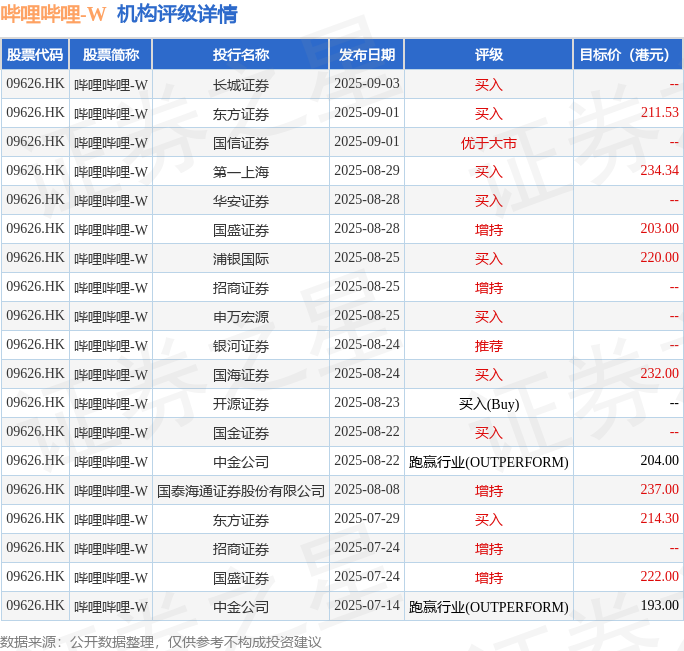Click 东方证券 dated 2025-07-29
The image size is (684, 651).
pyautogui.click(x=241, y=520)
